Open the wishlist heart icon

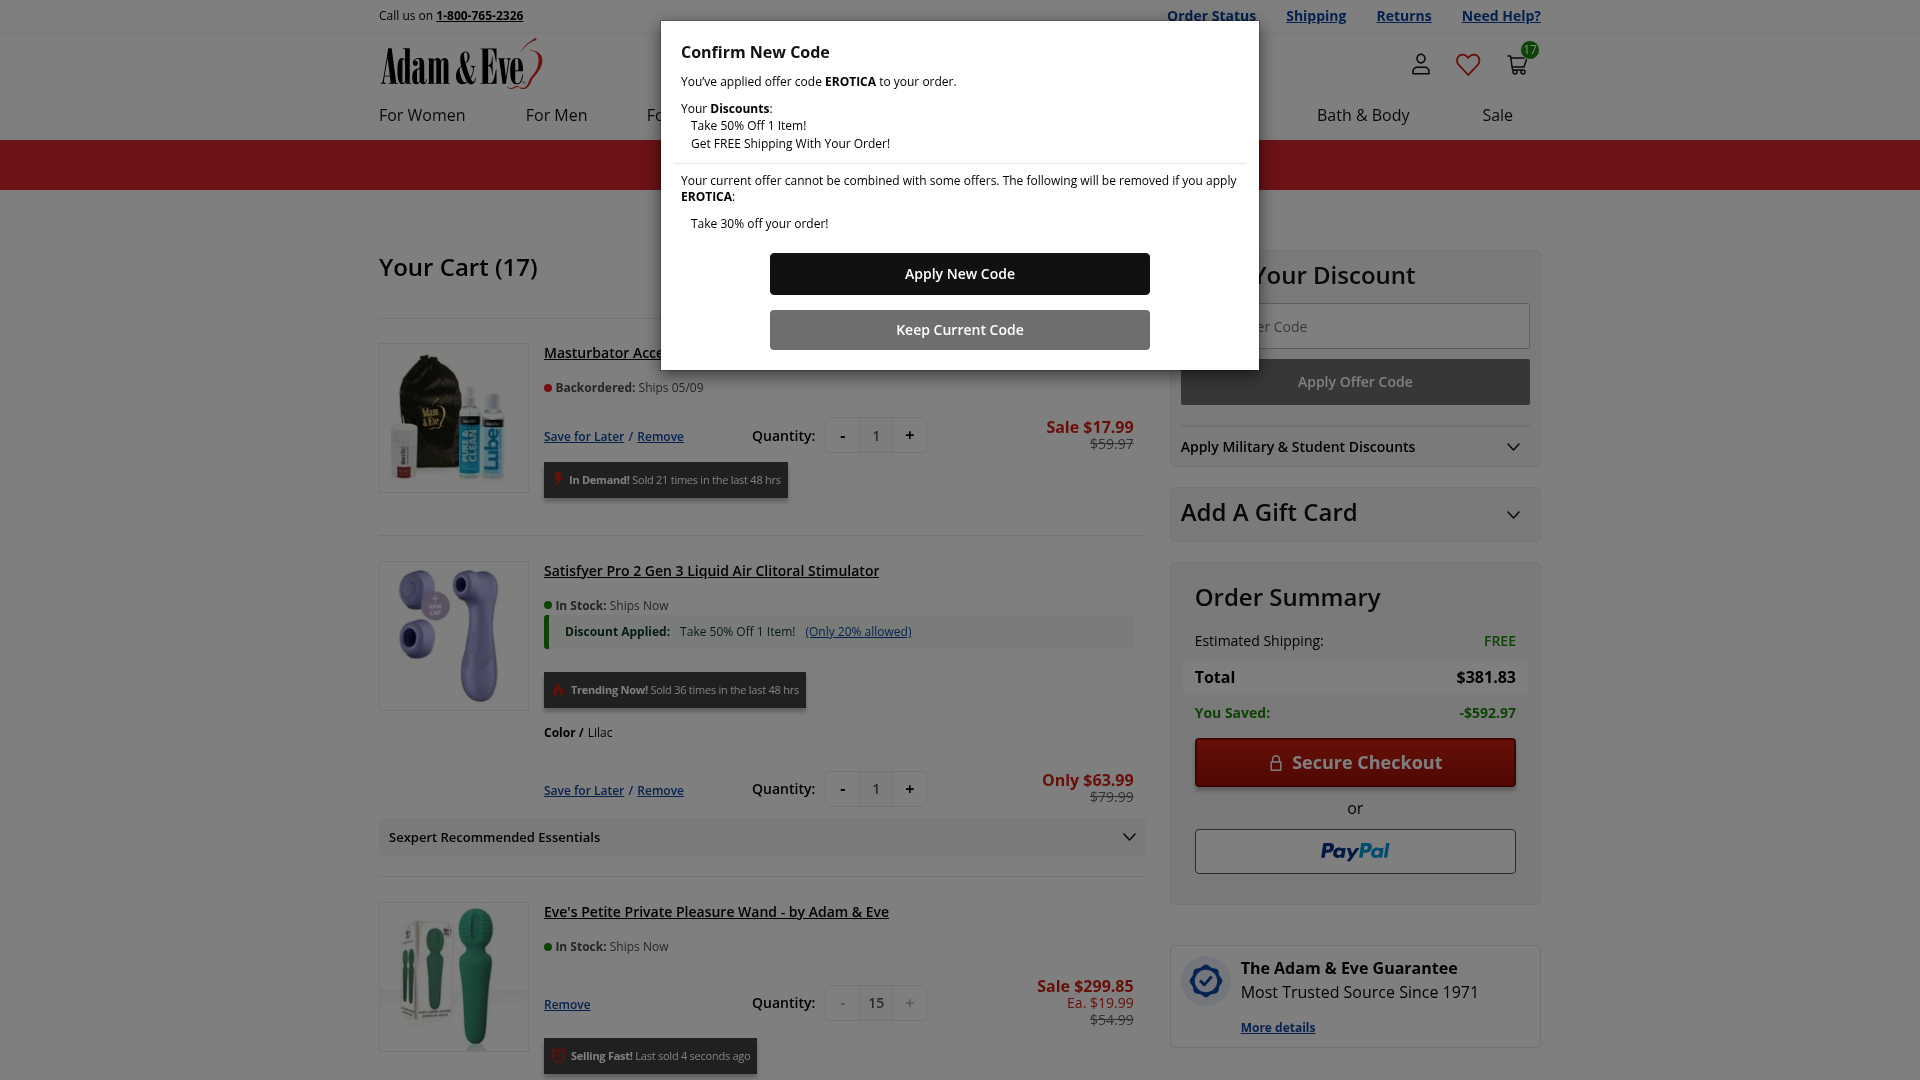pyautogui.click(x=1468, y=65)
